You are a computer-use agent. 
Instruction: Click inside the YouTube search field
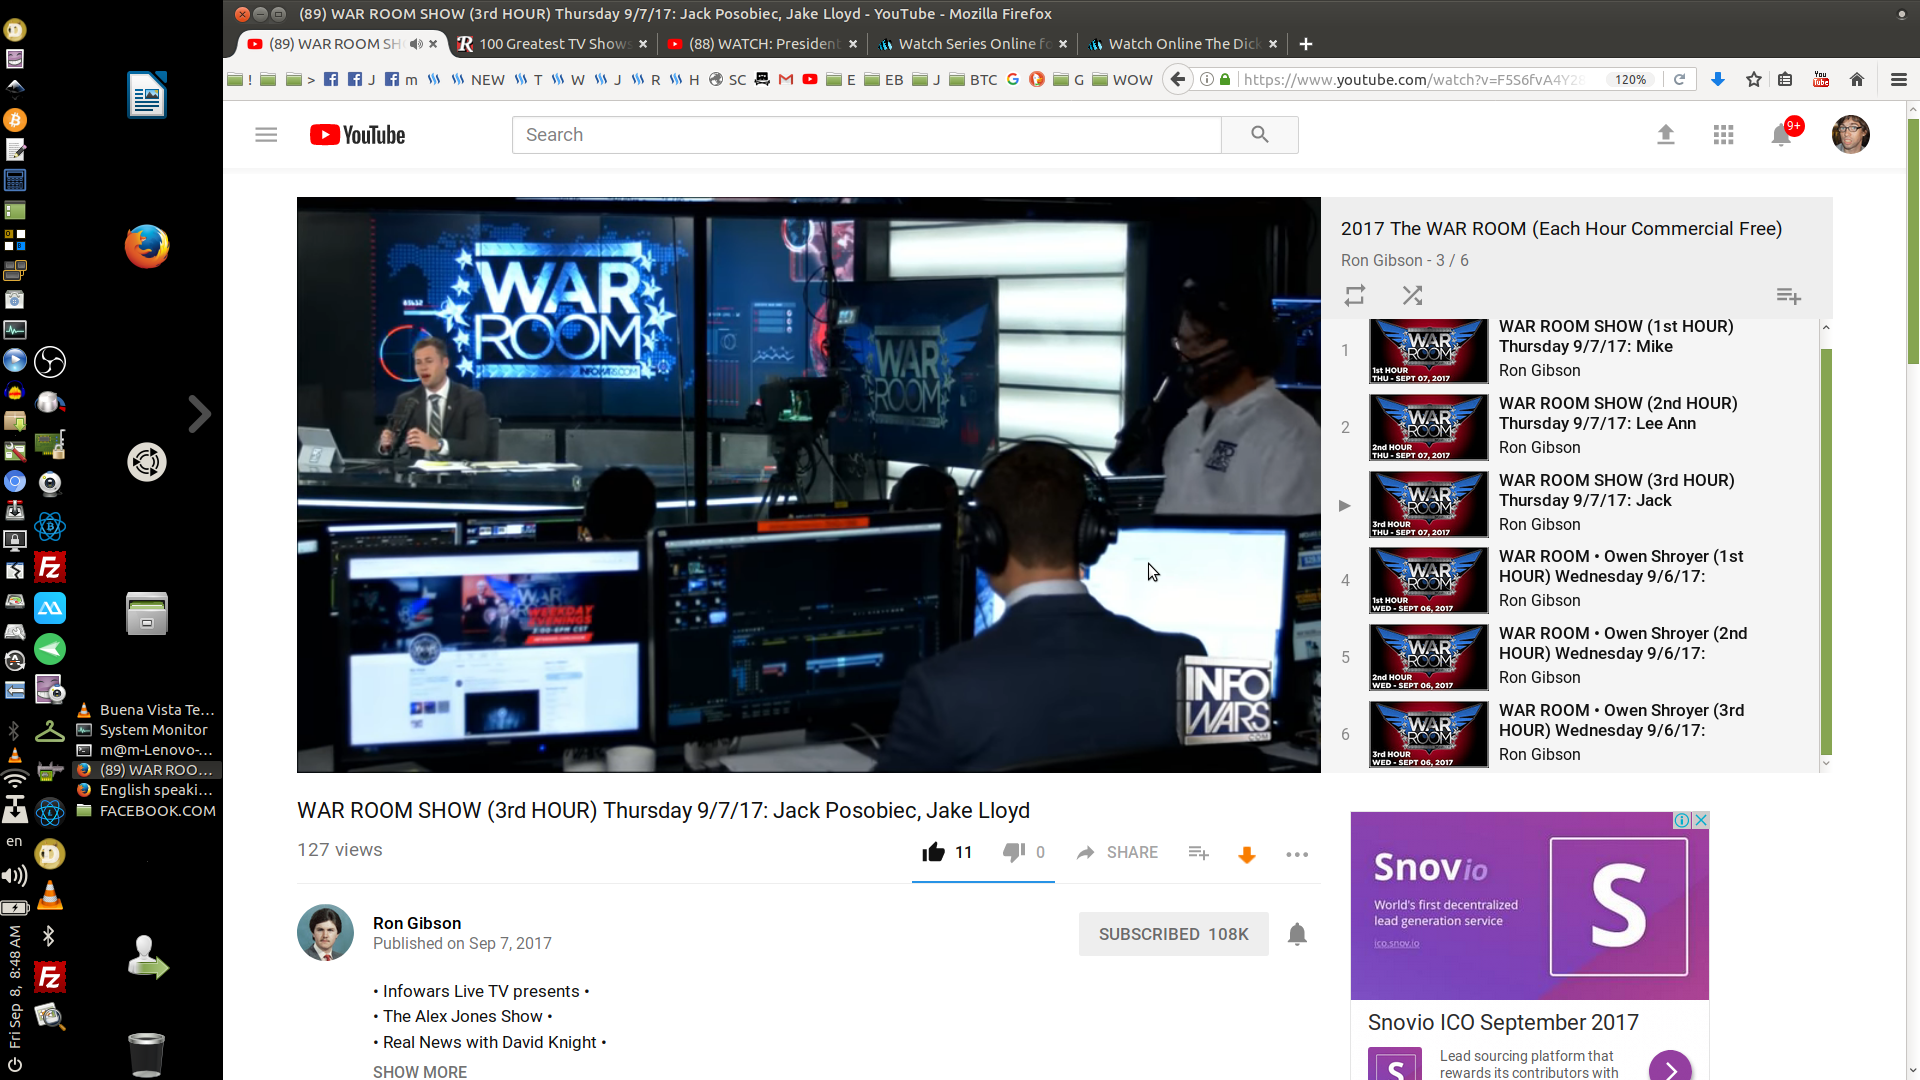pyautogui.click(x=866, y=135)
